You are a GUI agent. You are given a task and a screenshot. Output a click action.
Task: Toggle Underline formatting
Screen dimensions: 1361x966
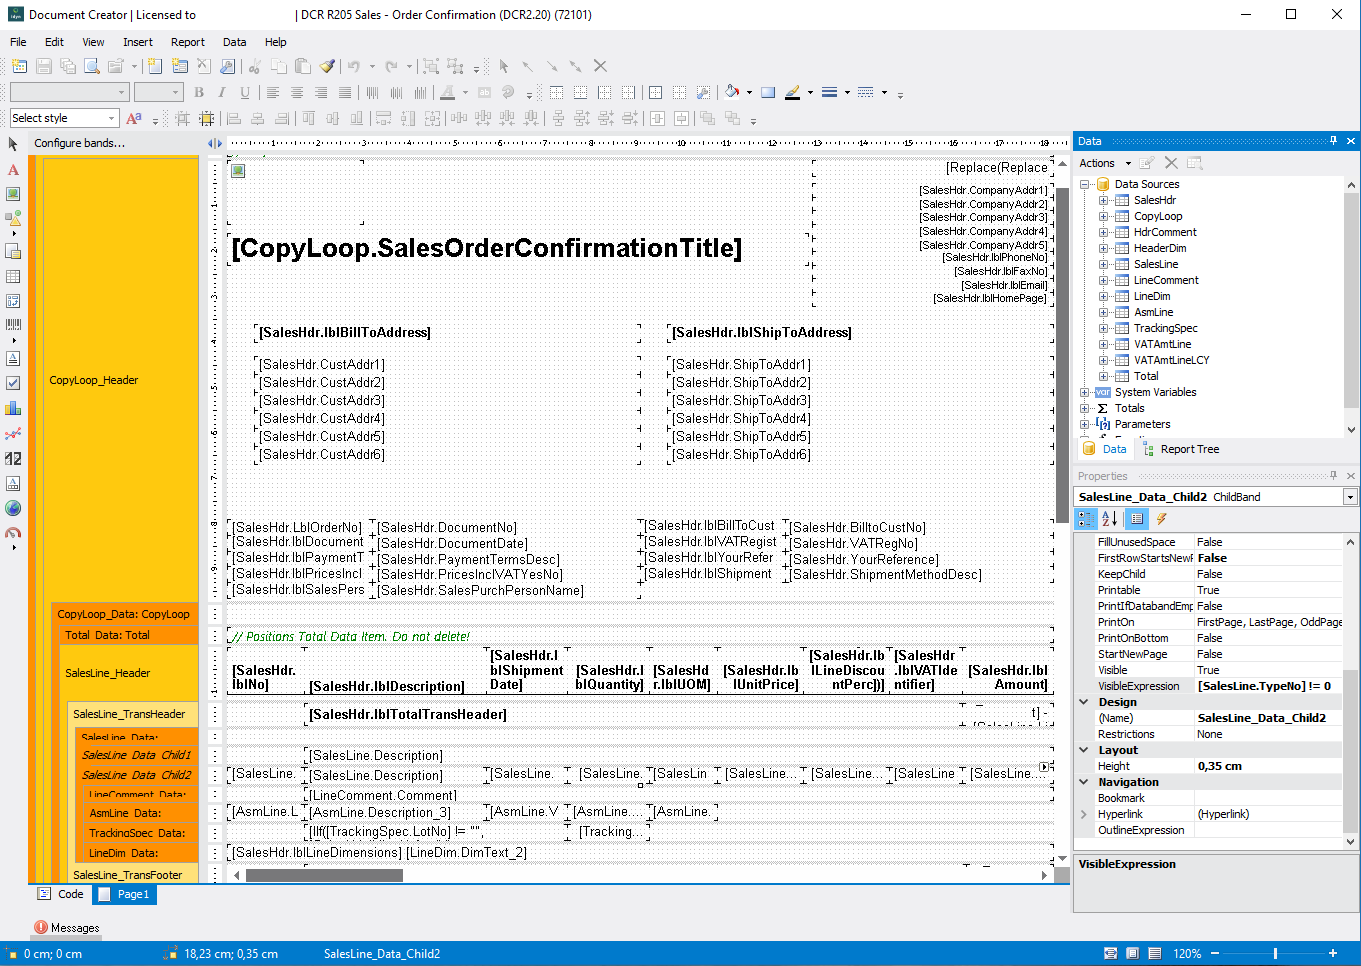point(245,92)
